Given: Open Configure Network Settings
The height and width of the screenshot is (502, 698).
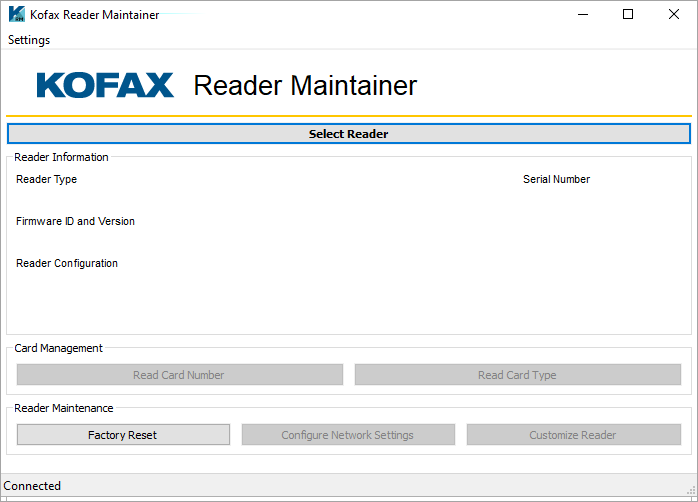Looking at the screenshot, I should coord(348,434).
